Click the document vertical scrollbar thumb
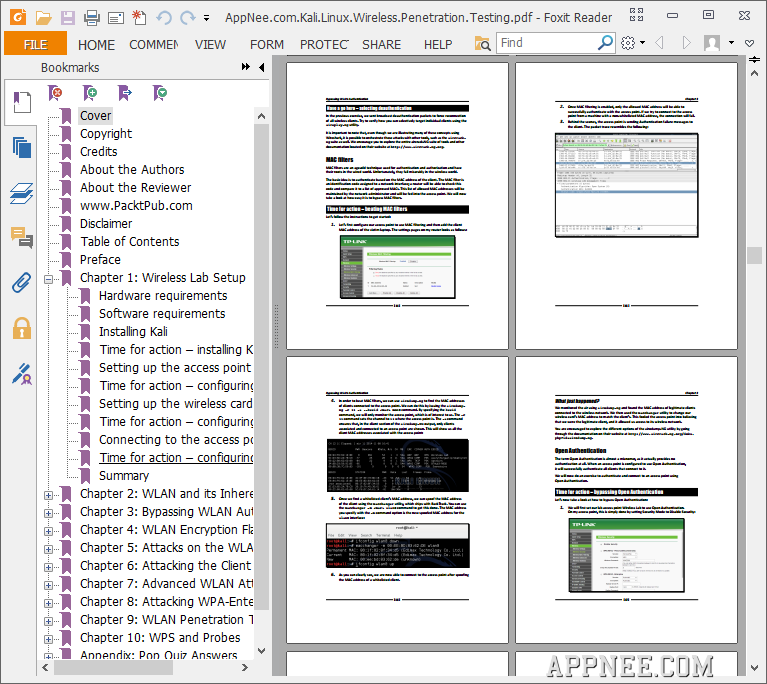 (754, 255)
